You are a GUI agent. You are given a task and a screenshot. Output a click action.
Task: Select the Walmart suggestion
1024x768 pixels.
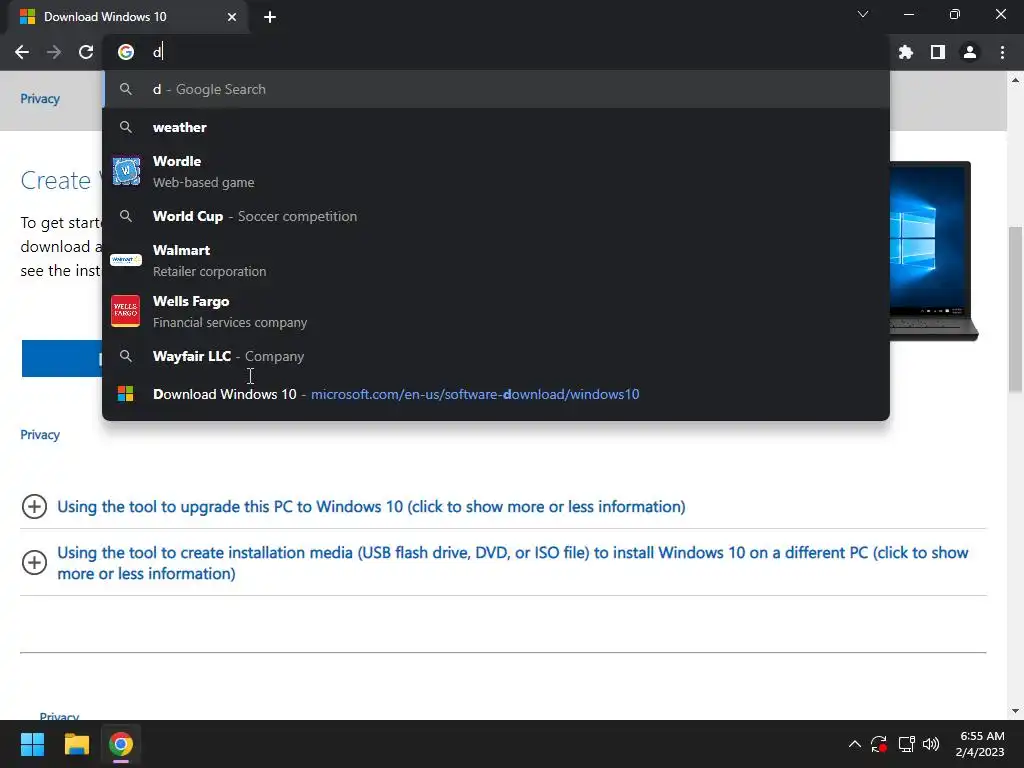click(496, 261)
